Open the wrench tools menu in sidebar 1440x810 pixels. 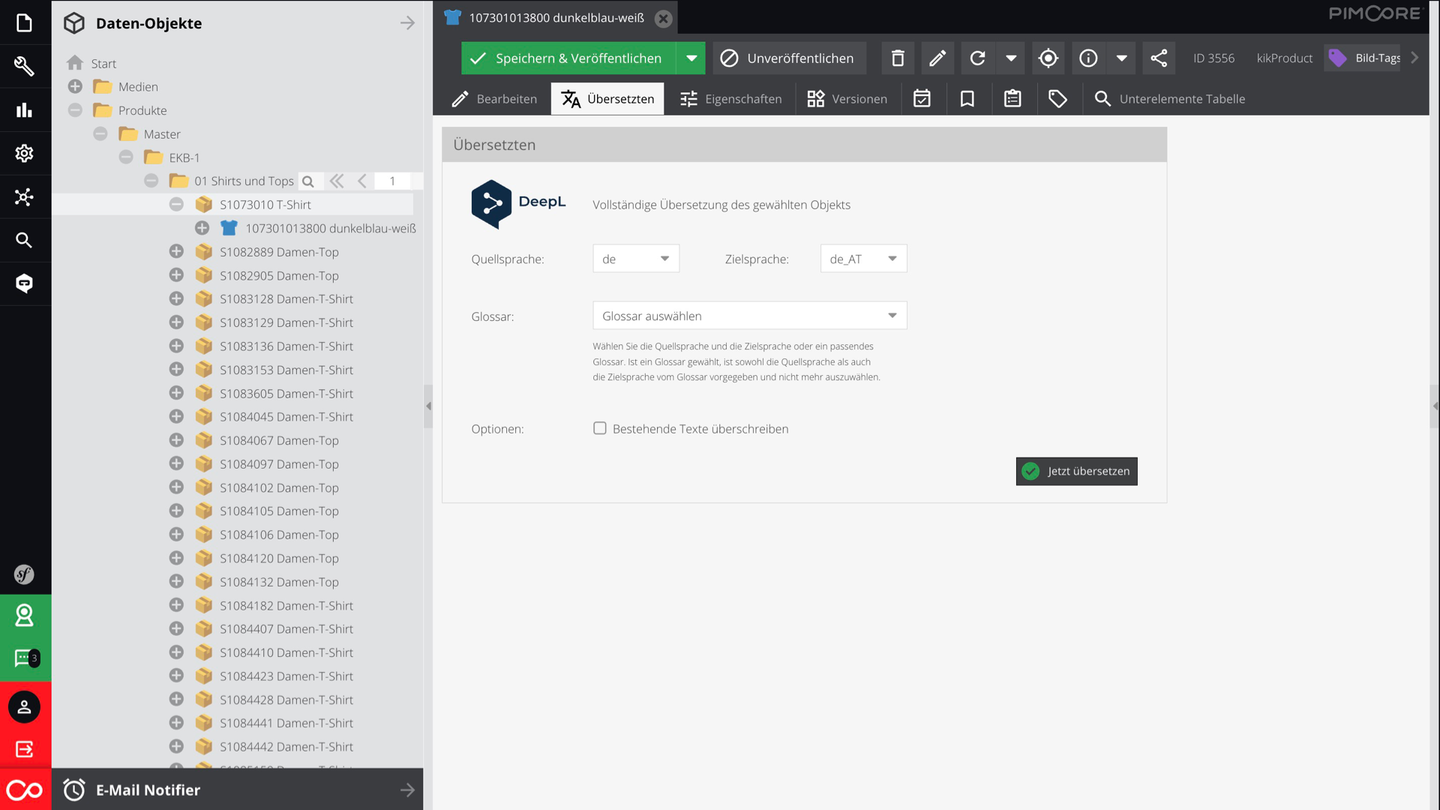click(x=24, y=67)
